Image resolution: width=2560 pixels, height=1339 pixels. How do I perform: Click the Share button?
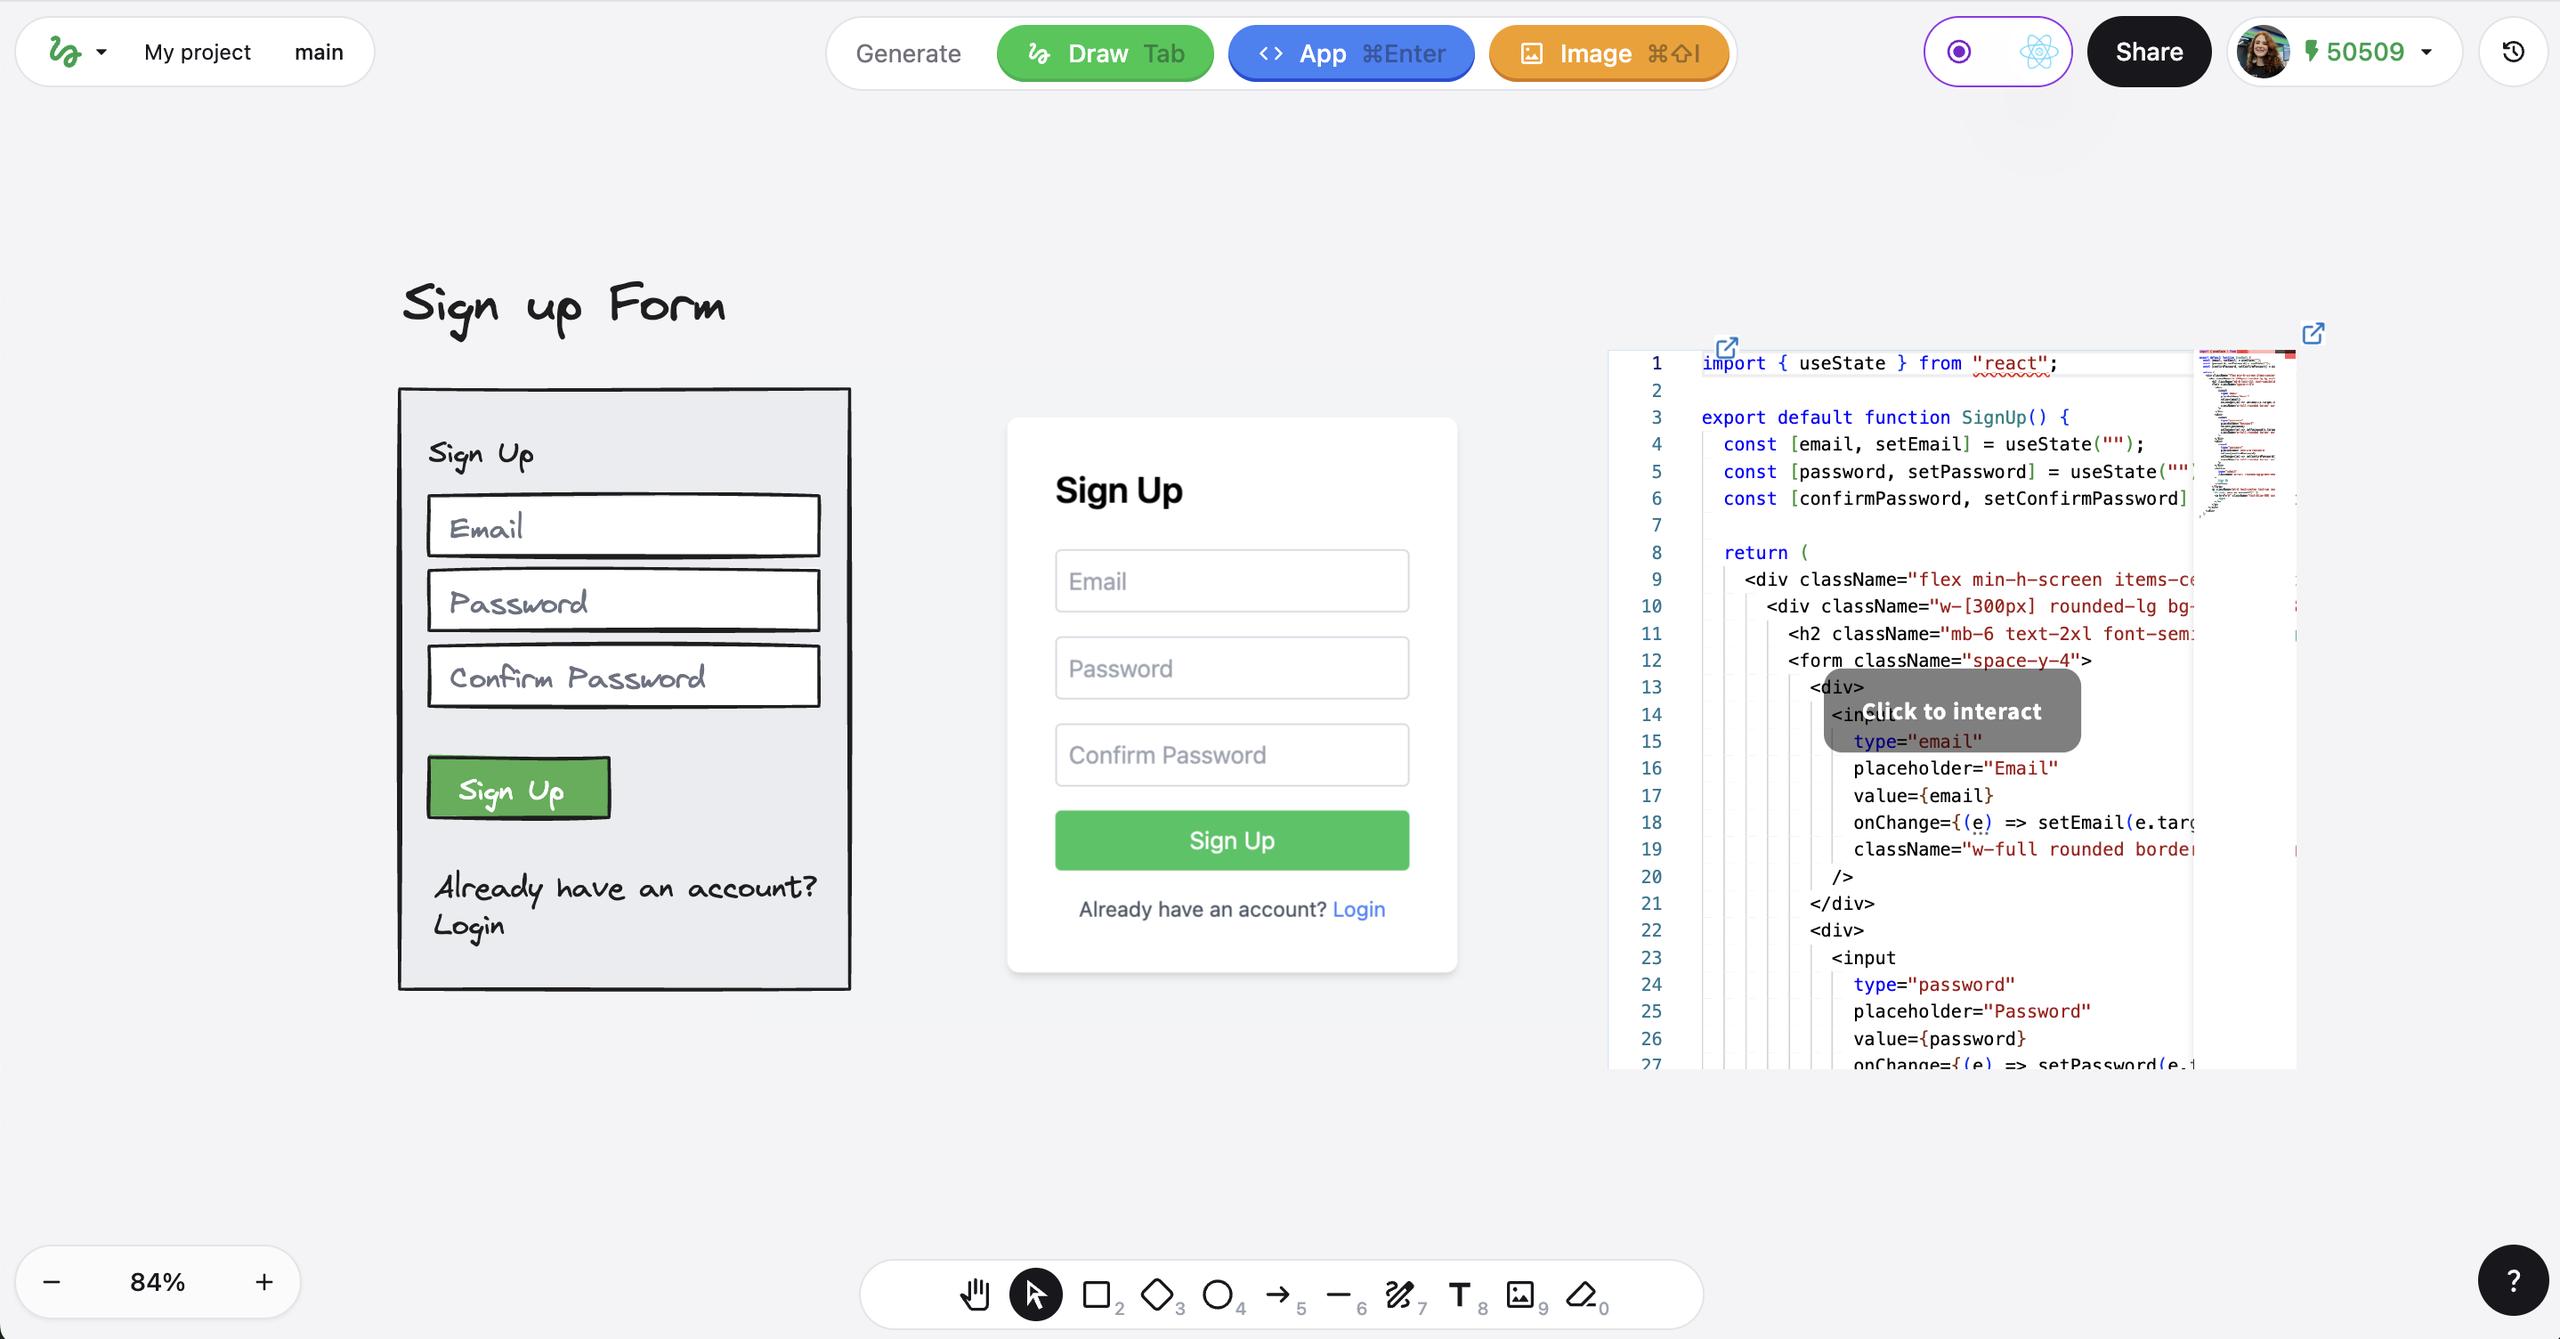[2149, 52]
